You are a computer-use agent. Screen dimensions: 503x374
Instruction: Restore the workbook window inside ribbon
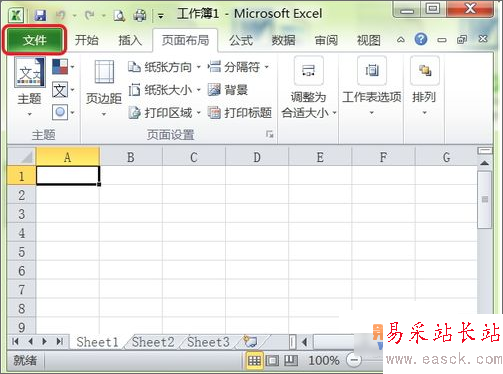(x=462, y=40)
